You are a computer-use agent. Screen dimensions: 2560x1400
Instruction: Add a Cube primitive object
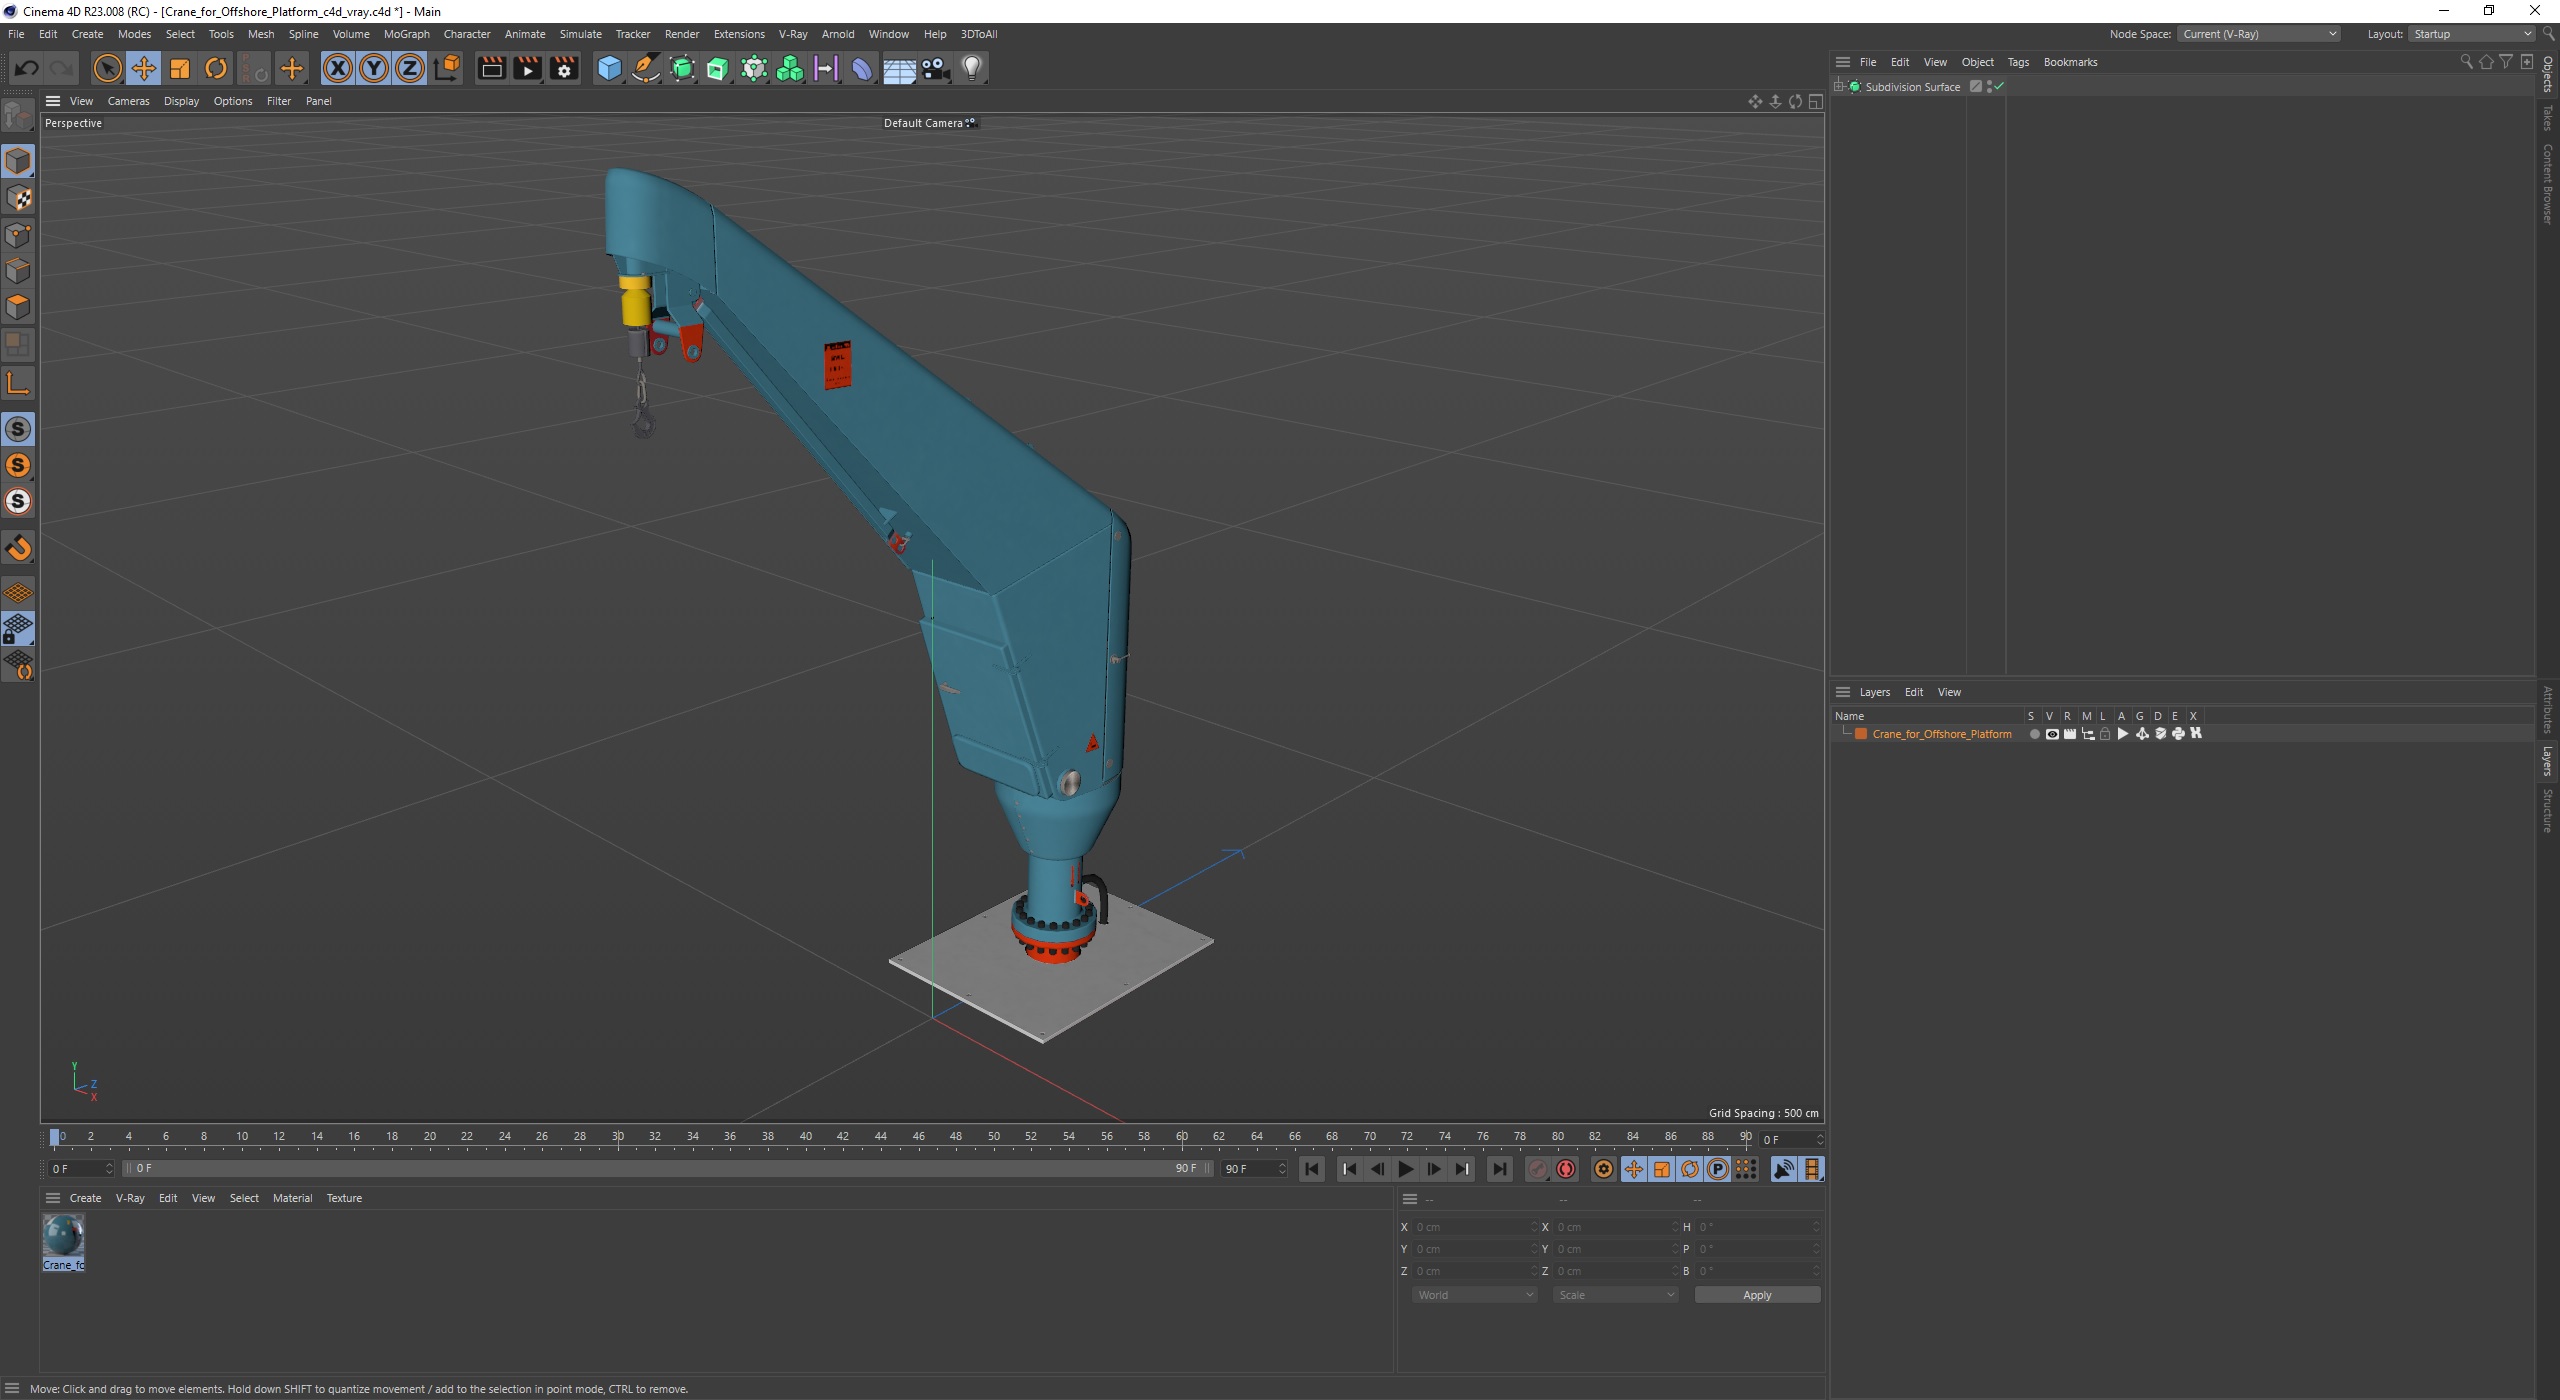609,68
